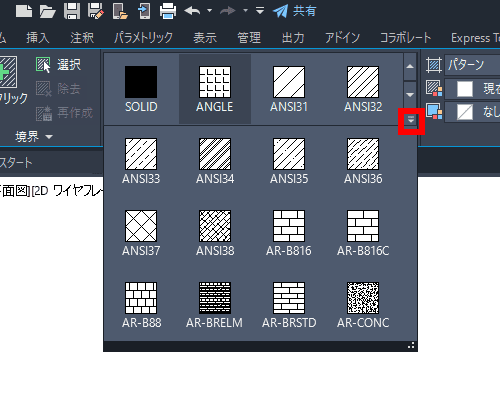Click the Plot printer icon
The width and height of the screenshot is (500, 394).
168,11
